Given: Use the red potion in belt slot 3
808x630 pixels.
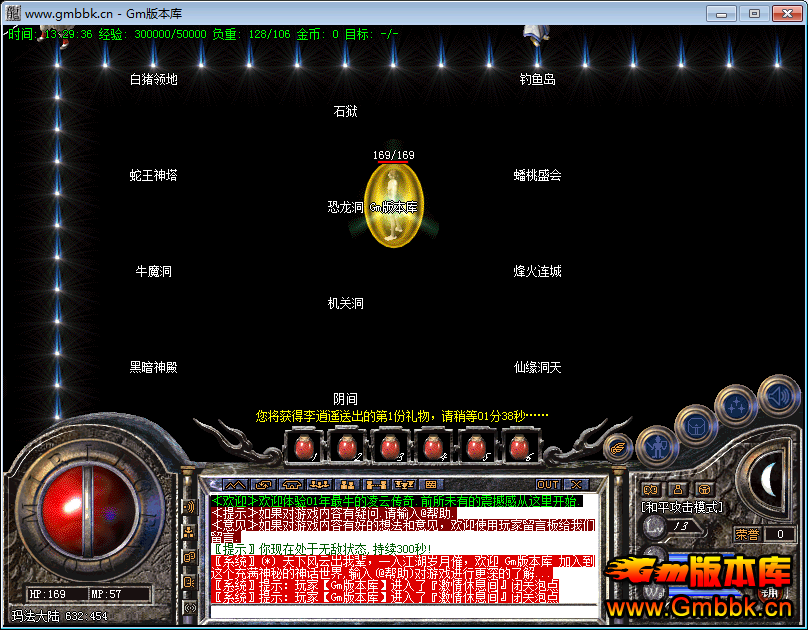Looking at the screenshot, I should (x=390, y=447).
